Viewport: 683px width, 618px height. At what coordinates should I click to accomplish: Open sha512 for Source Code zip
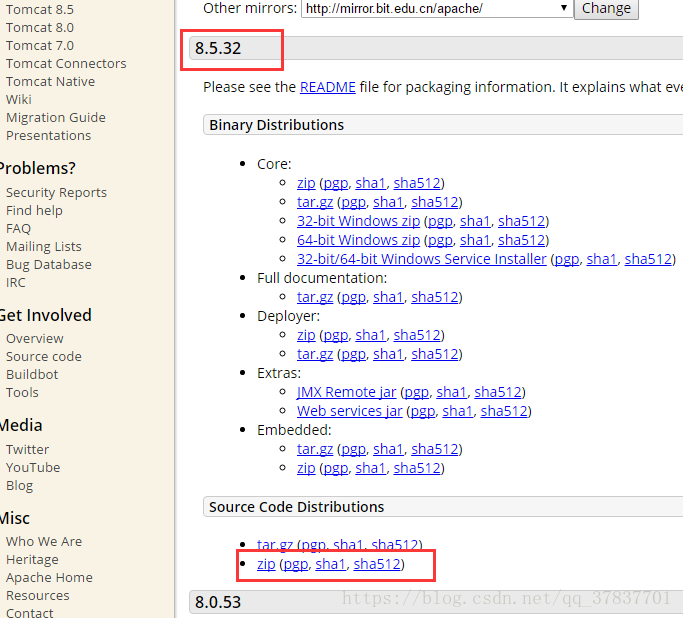point(377,564)
